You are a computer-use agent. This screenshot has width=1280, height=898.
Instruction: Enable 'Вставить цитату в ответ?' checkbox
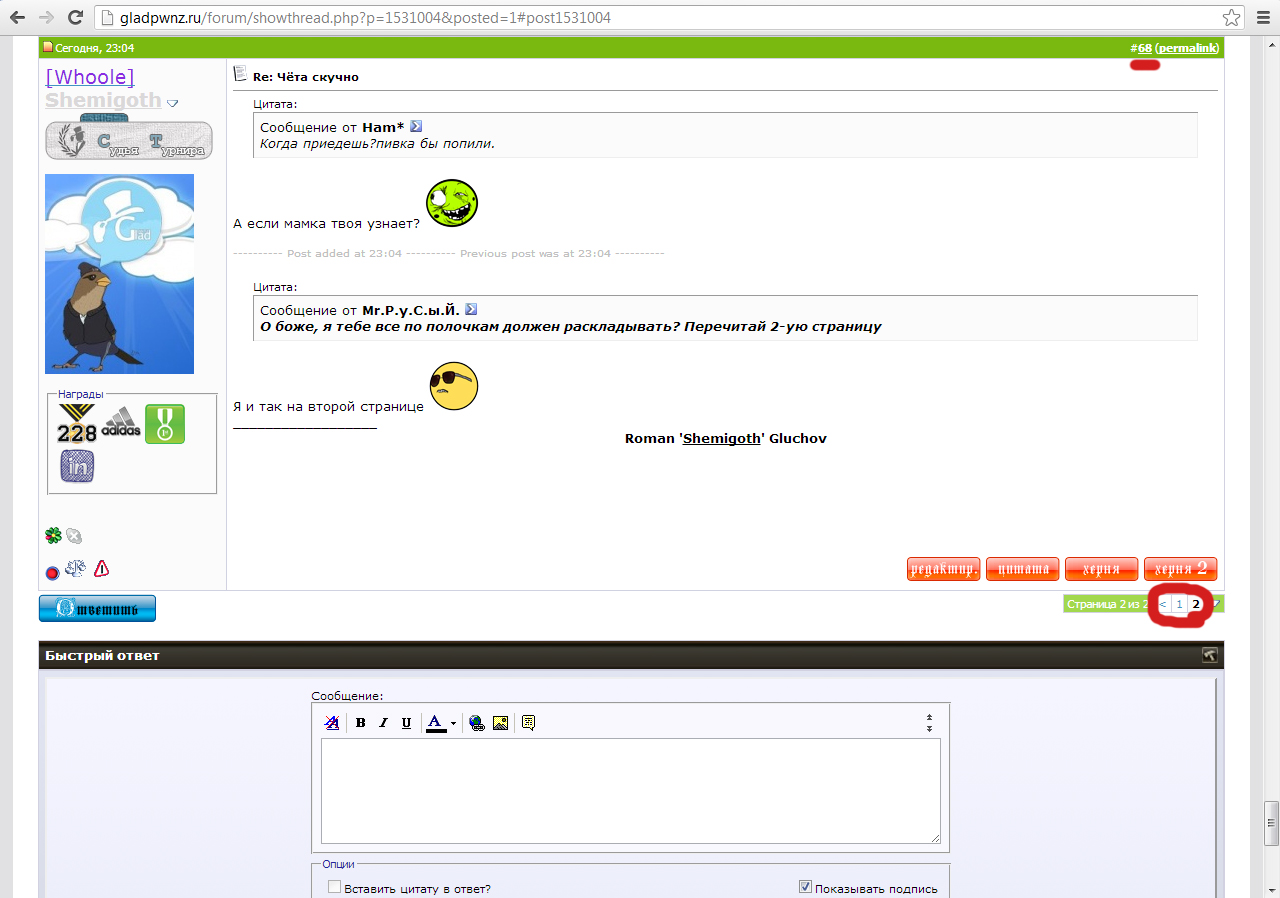(334, 887)
